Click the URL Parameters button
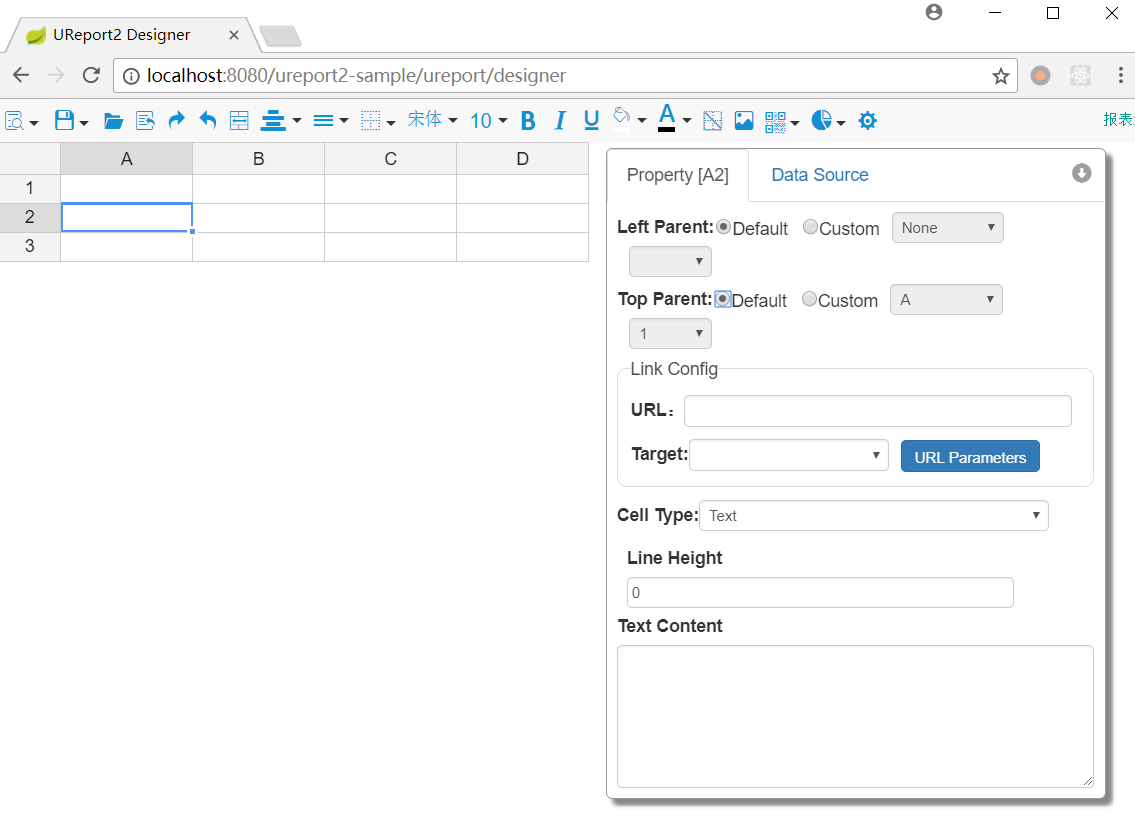 pyautogui.click(x=970, y=457)
